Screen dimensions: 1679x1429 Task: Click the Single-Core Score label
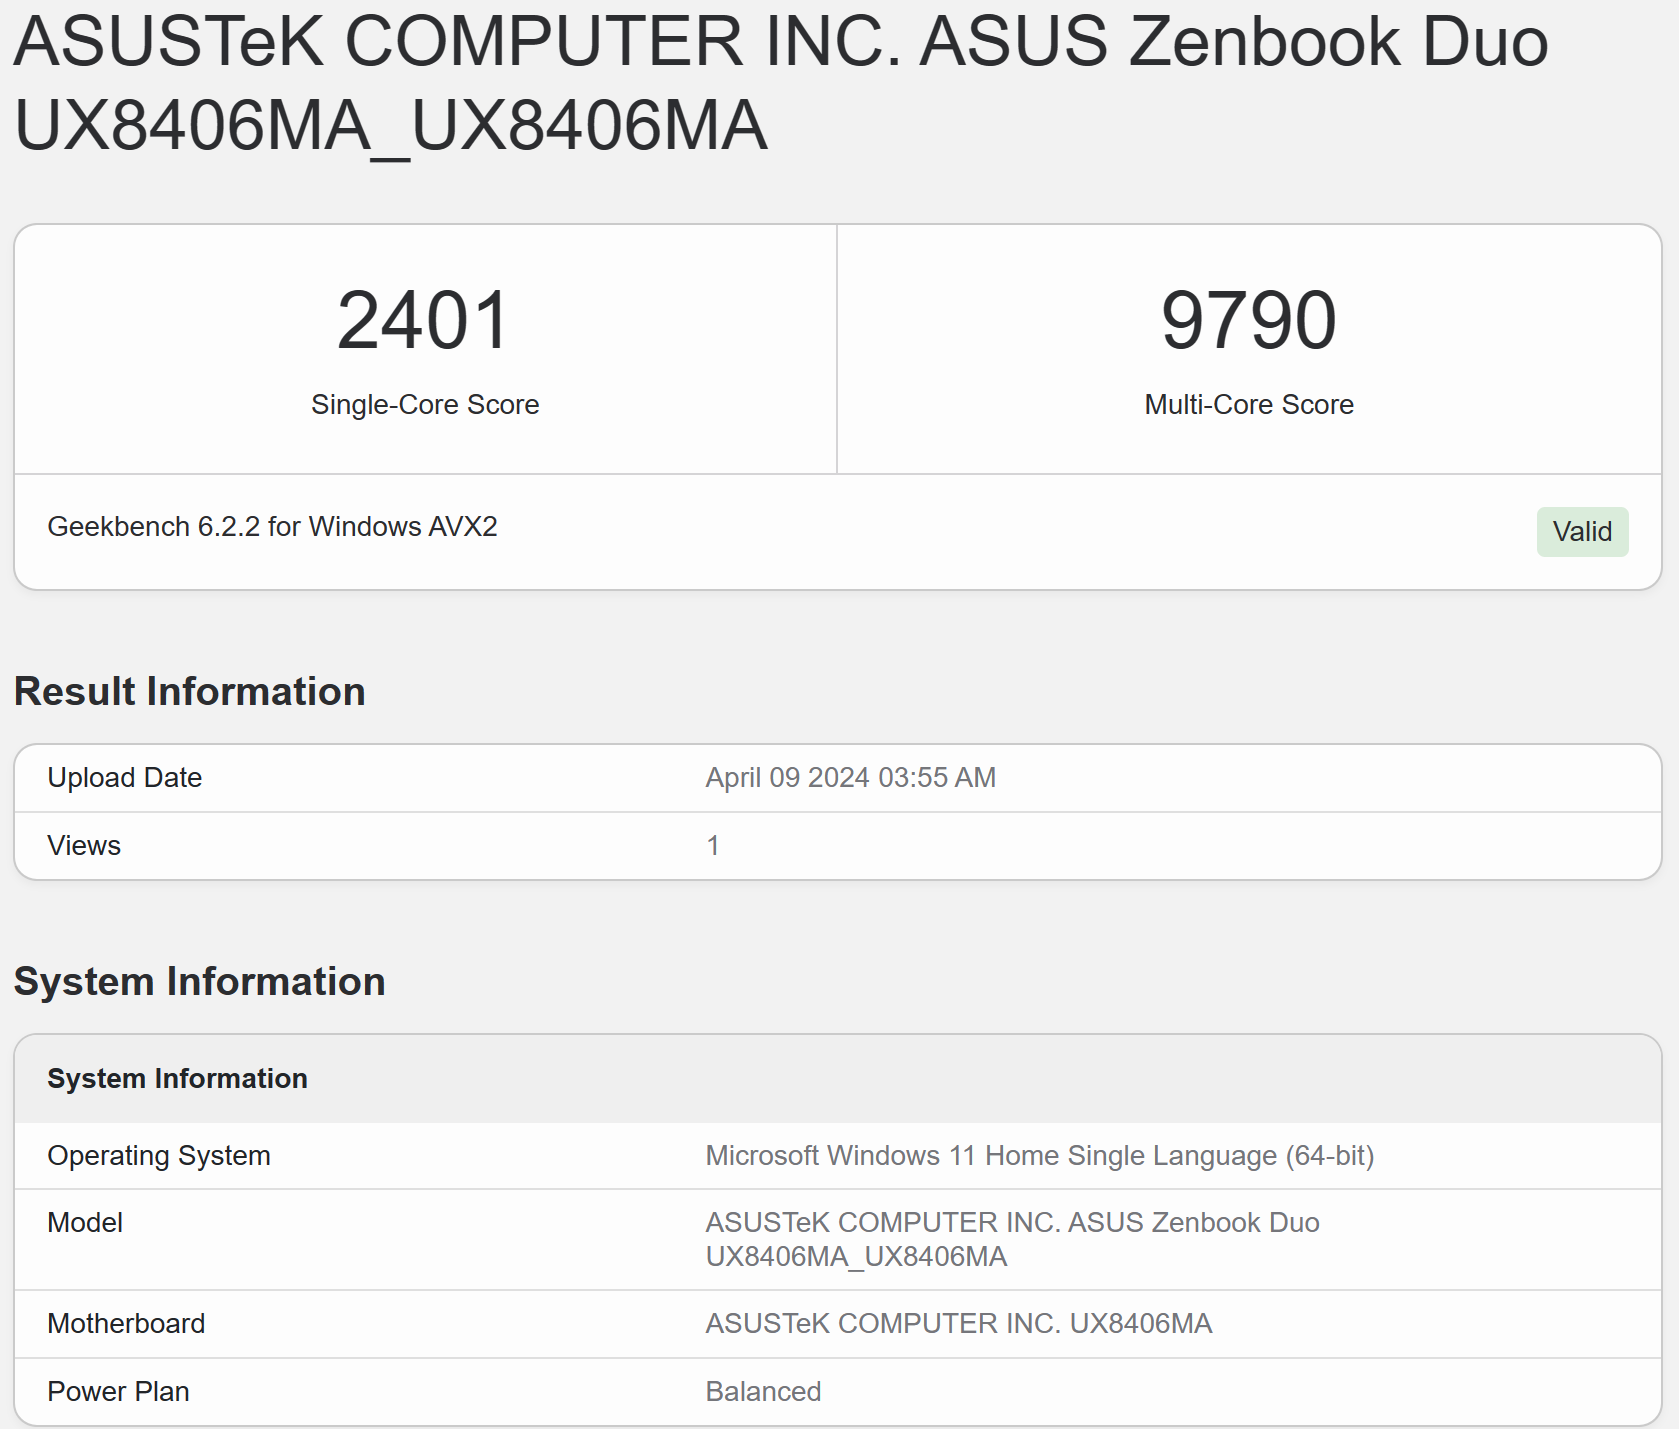425,404
